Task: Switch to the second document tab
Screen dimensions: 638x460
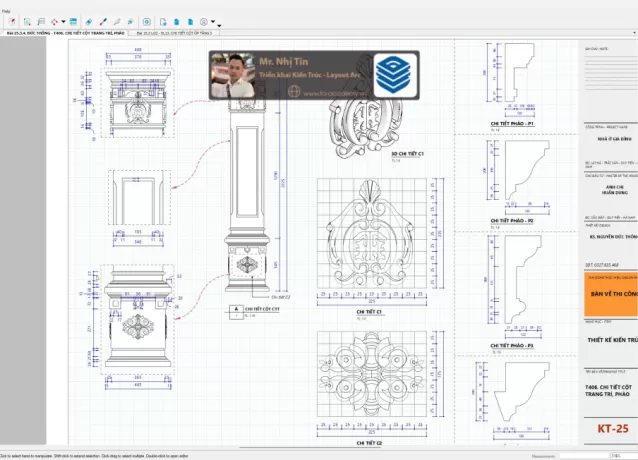Action: click(174, 33)
